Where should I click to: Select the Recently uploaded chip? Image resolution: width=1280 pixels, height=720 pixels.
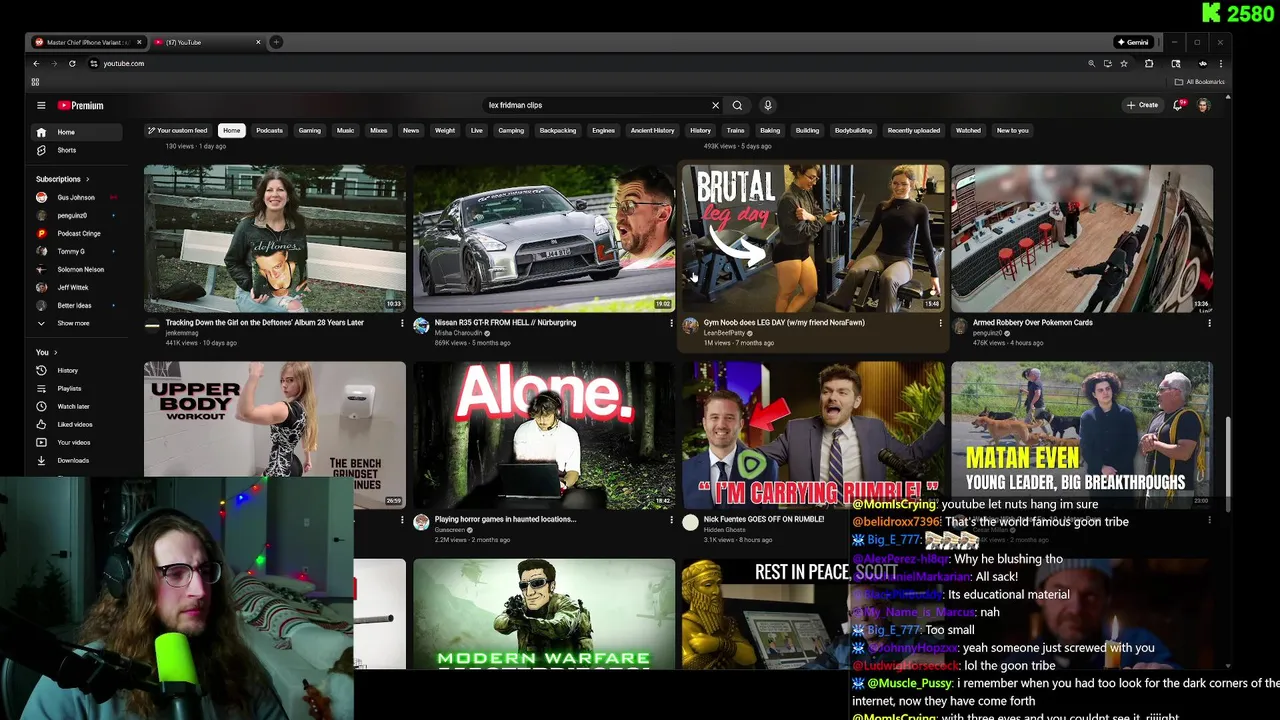(914, 130)
